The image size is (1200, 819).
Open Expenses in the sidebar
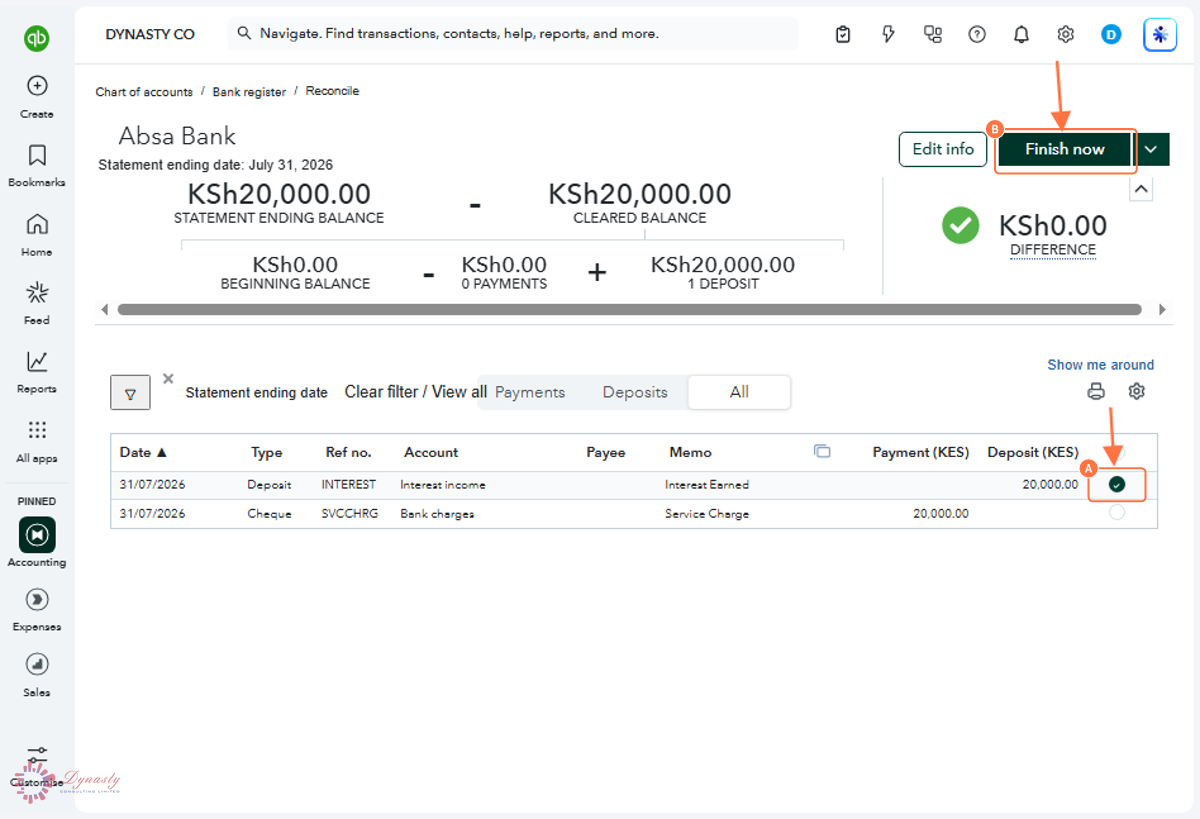pyautogui.click(x=37, y=610)
